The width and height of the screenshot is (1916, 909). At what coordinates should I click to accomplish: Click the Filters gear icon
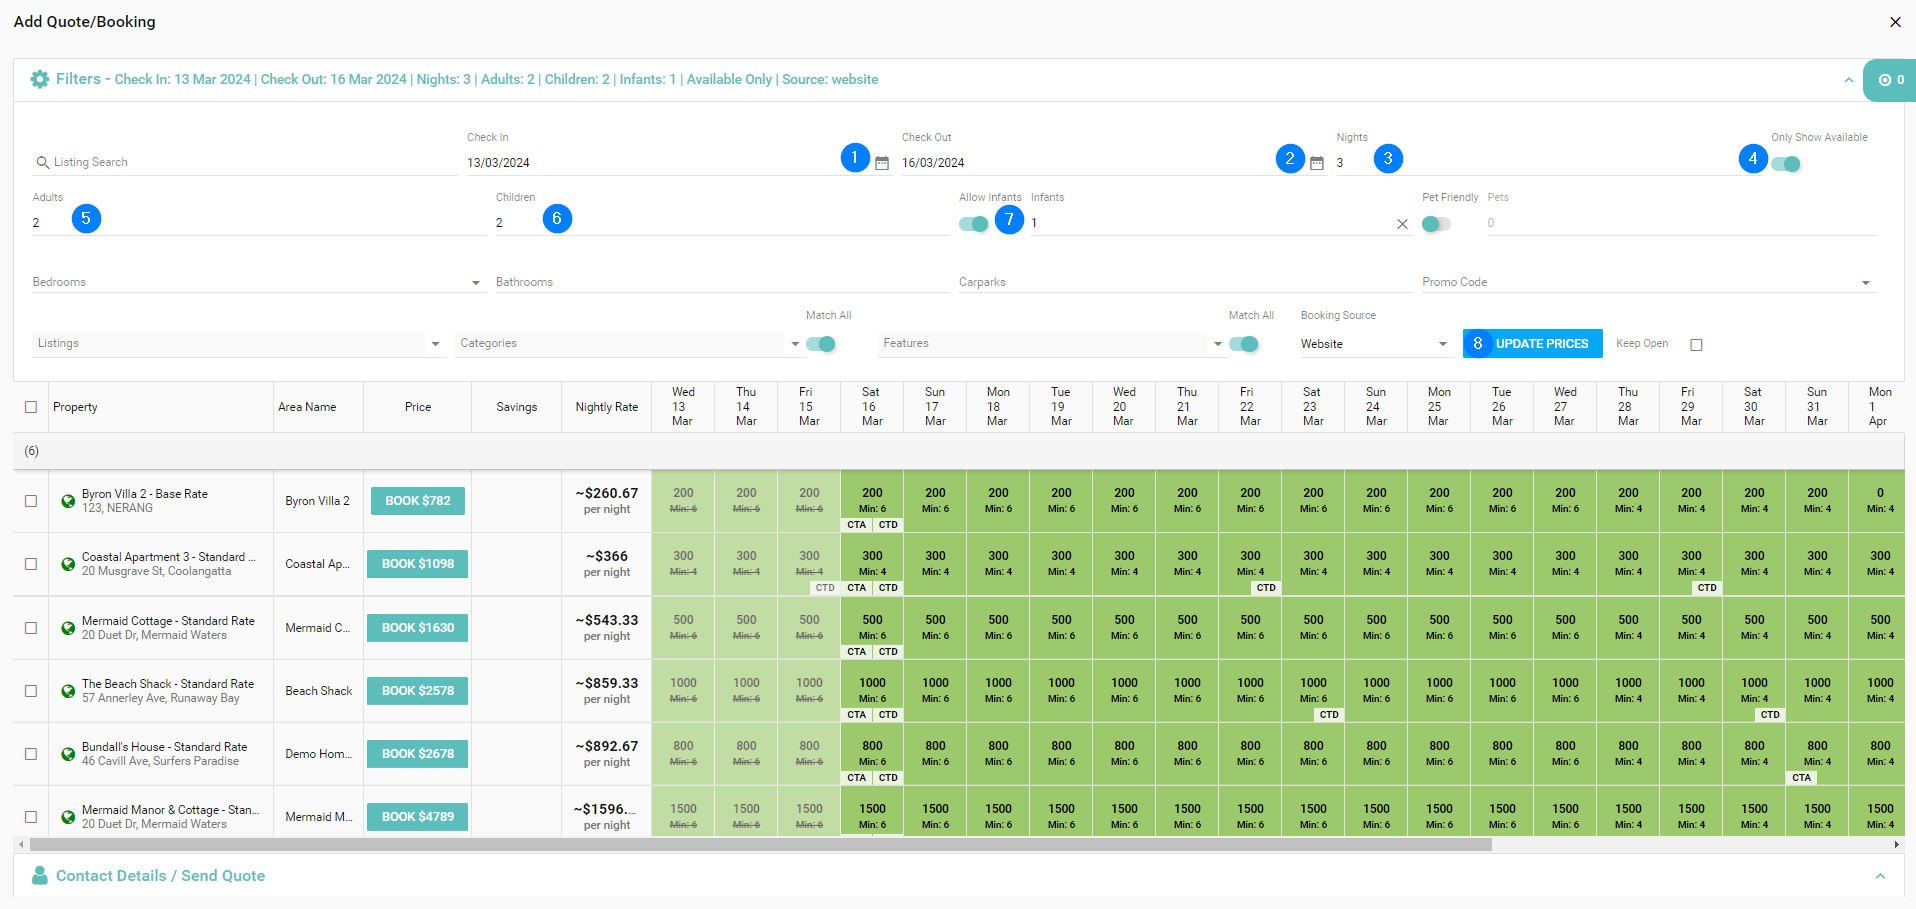(x=40, y=79)
